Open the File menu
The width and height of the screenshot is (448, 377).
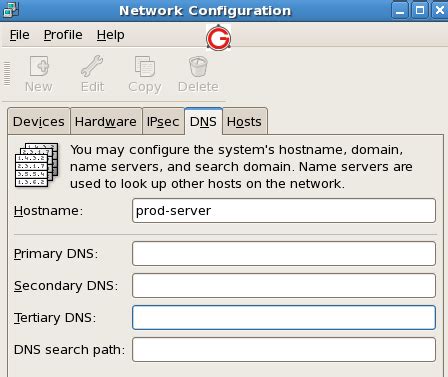[x=20, y=35]
